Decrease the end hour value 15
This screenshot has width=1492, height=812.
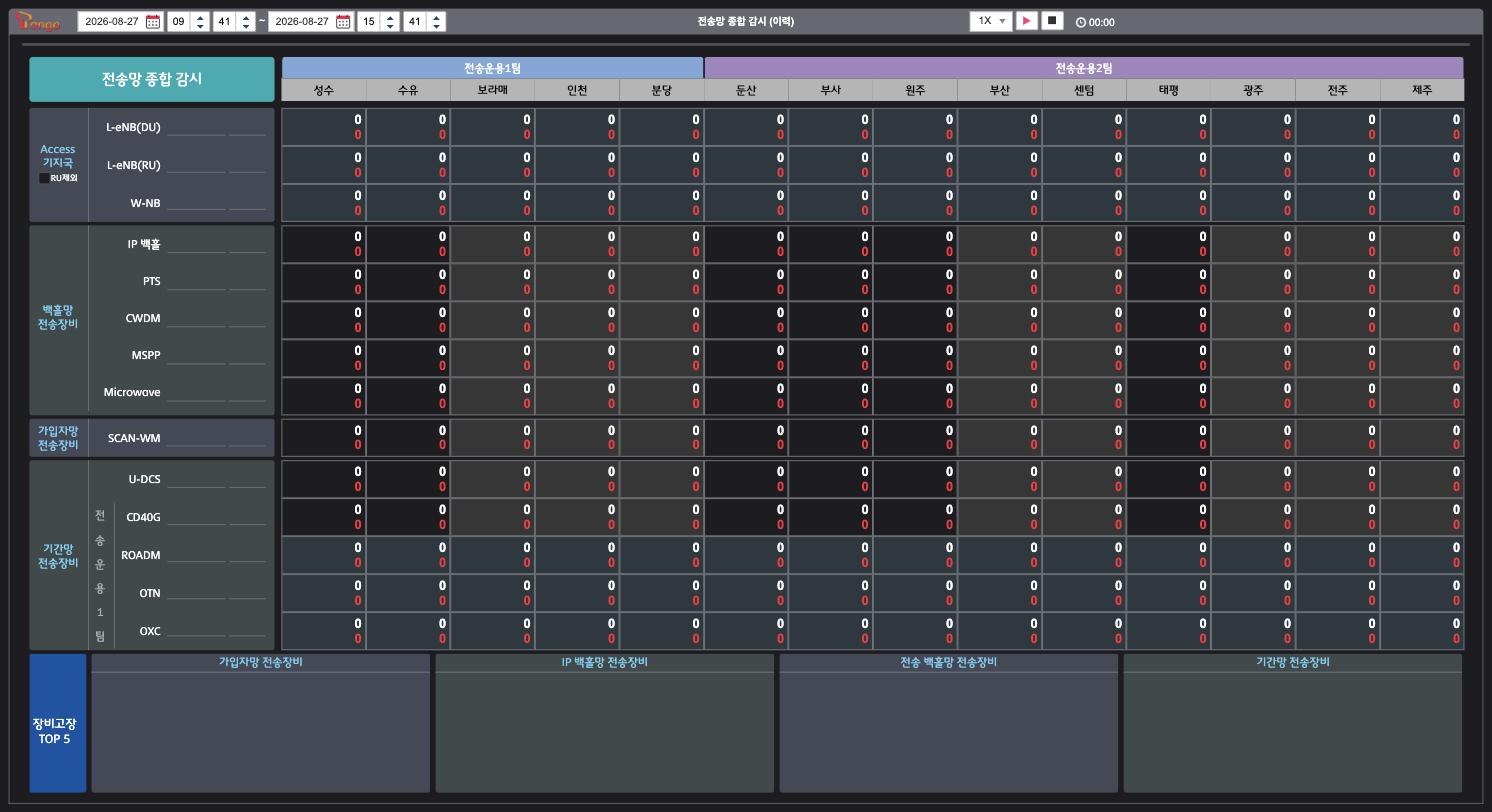[390, 26]
